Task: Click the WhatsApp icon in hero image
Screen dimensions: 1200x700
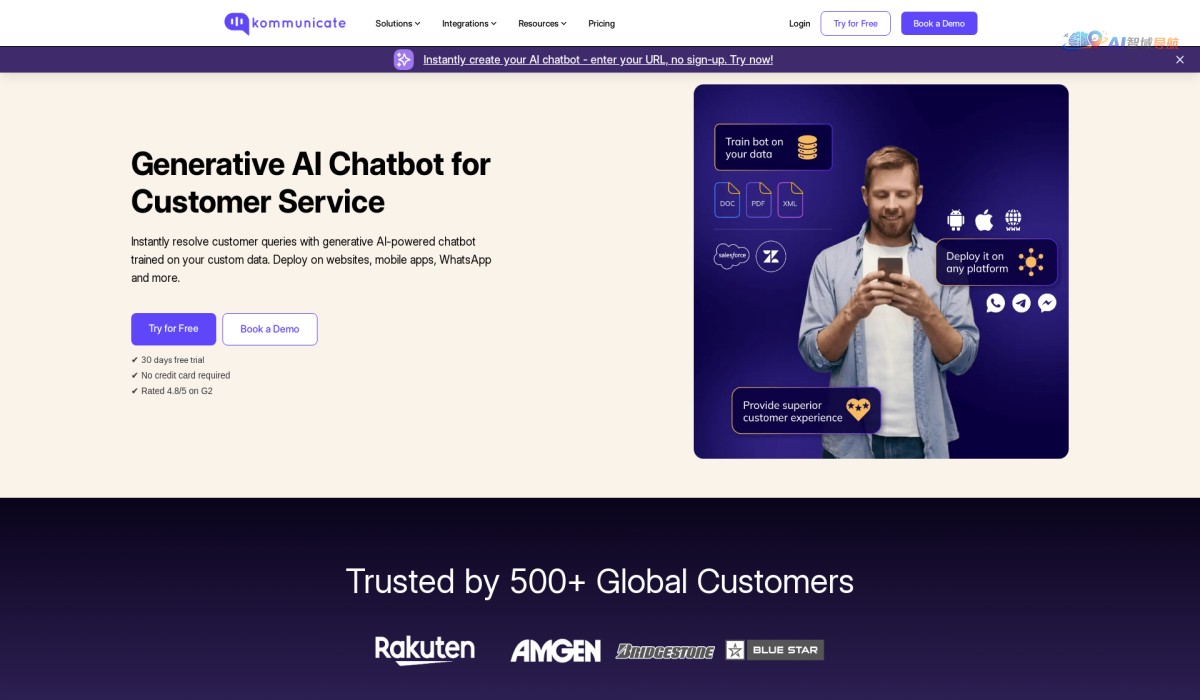Action: [x=995, y=303]
